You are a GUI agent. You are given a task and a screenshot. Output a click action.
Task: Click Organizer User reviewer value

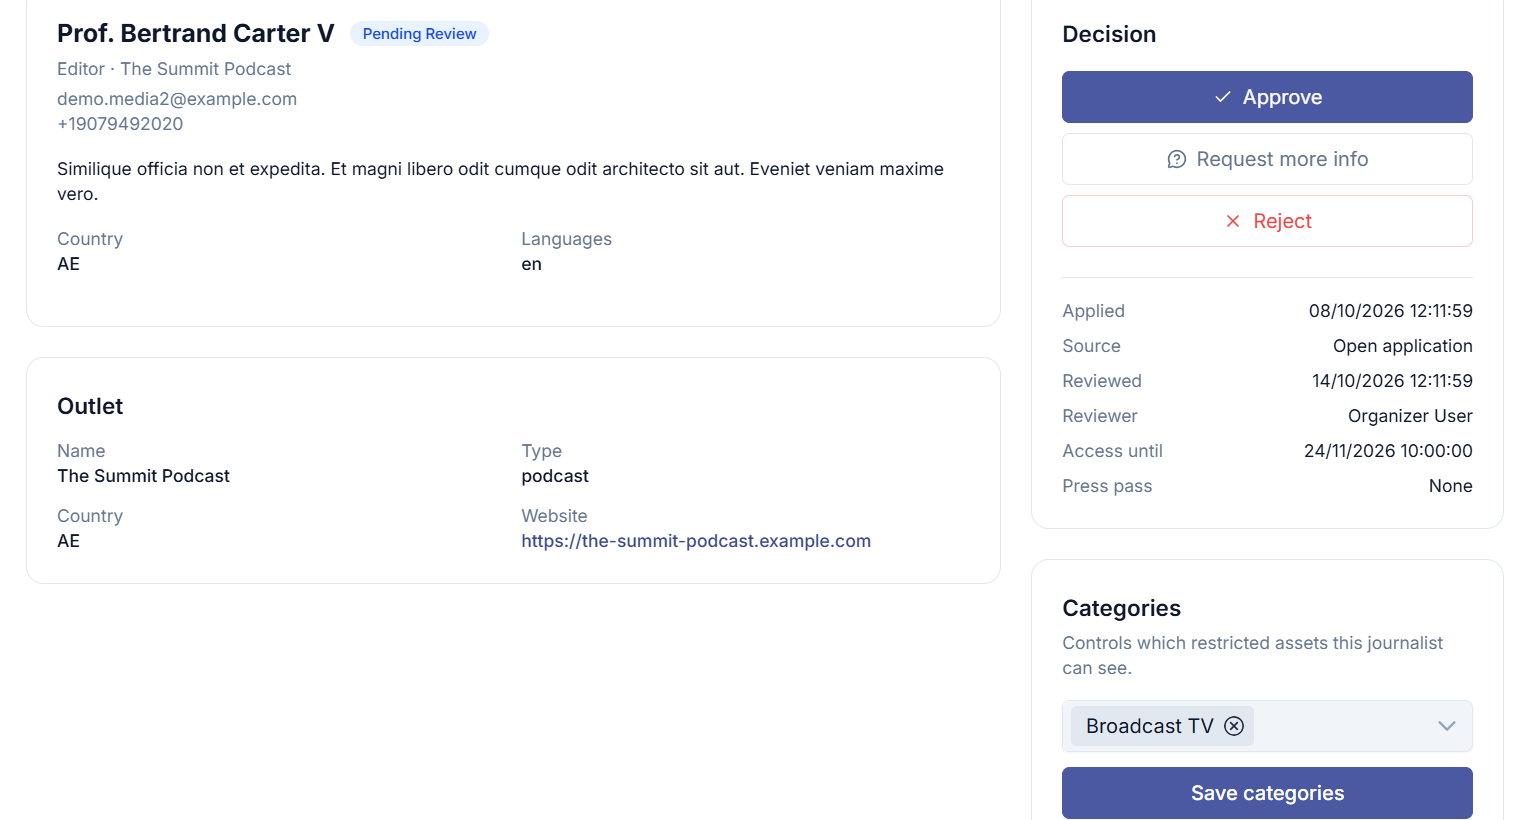point(1410,416)
